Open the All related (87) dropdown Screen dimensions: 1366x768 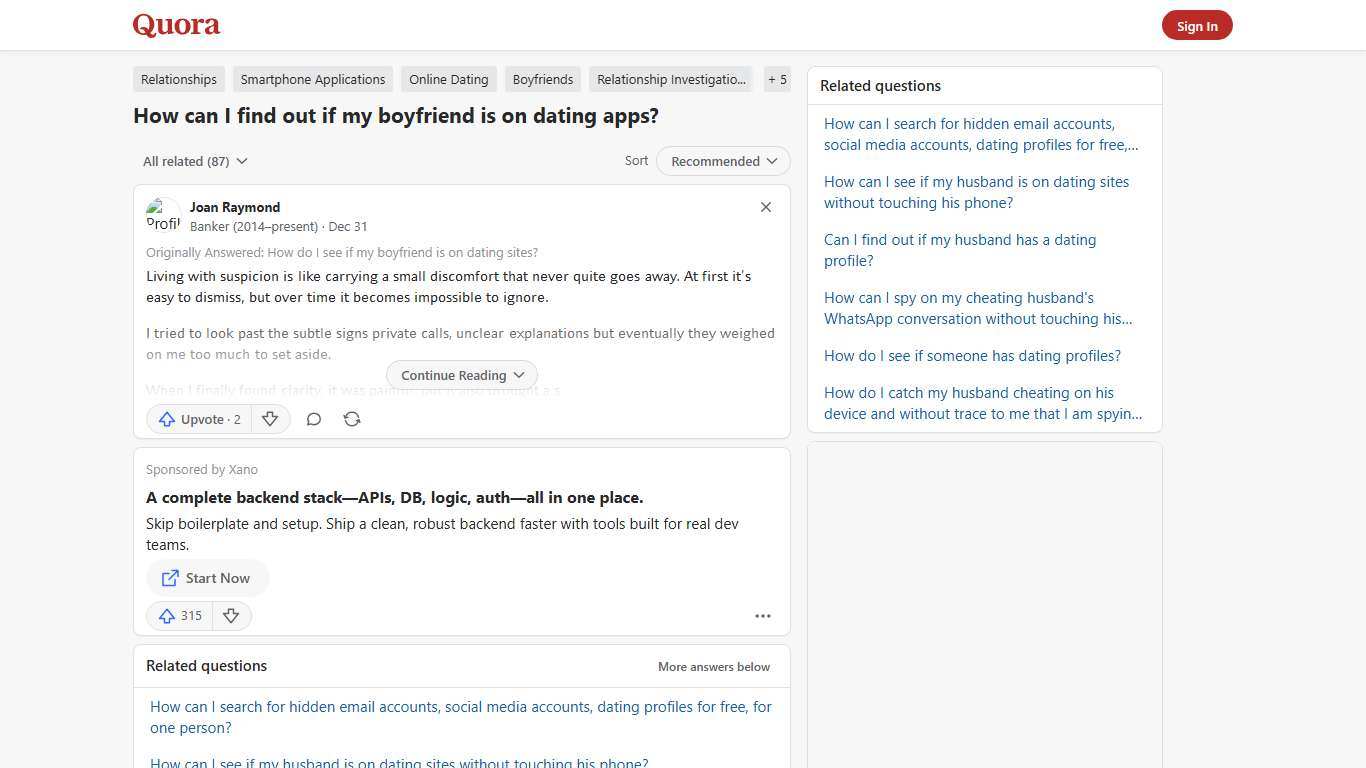point(195,161)
